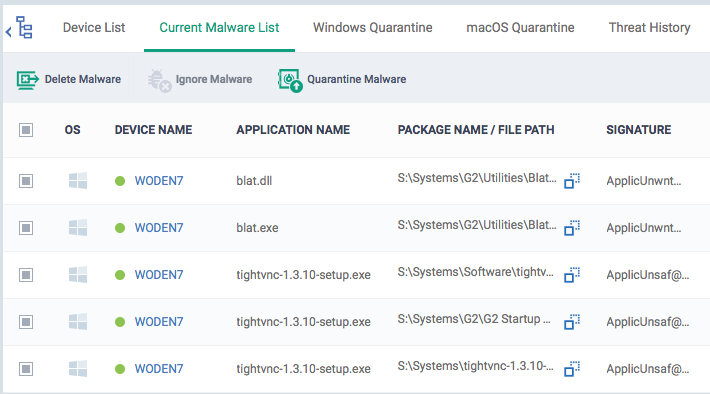Select the blat.dll application name
The height and width of the screenshot is (394, 710).
pos(254,181)
